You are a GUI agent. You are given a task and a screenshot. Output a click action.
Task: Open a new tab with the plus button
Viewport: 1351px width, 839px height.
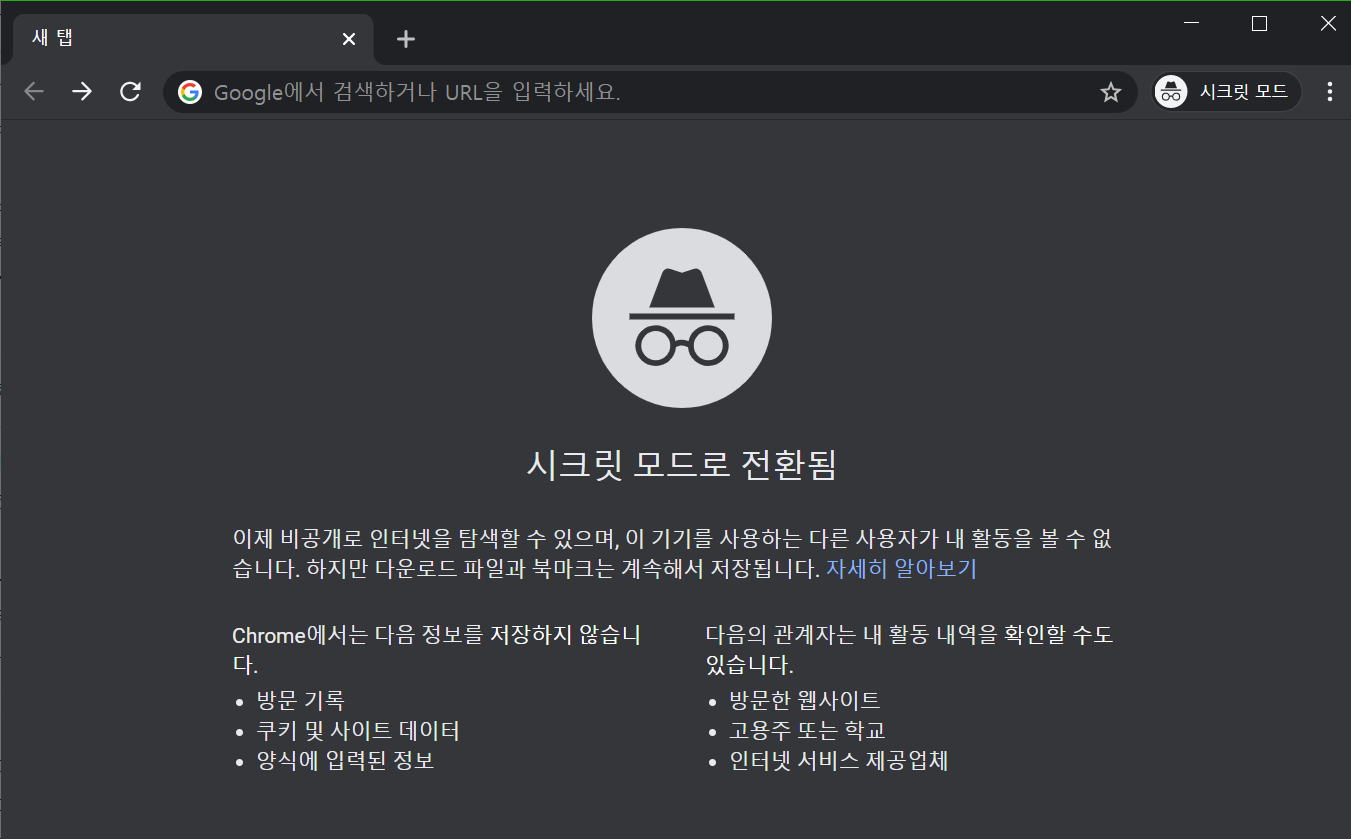click(405, 39)
